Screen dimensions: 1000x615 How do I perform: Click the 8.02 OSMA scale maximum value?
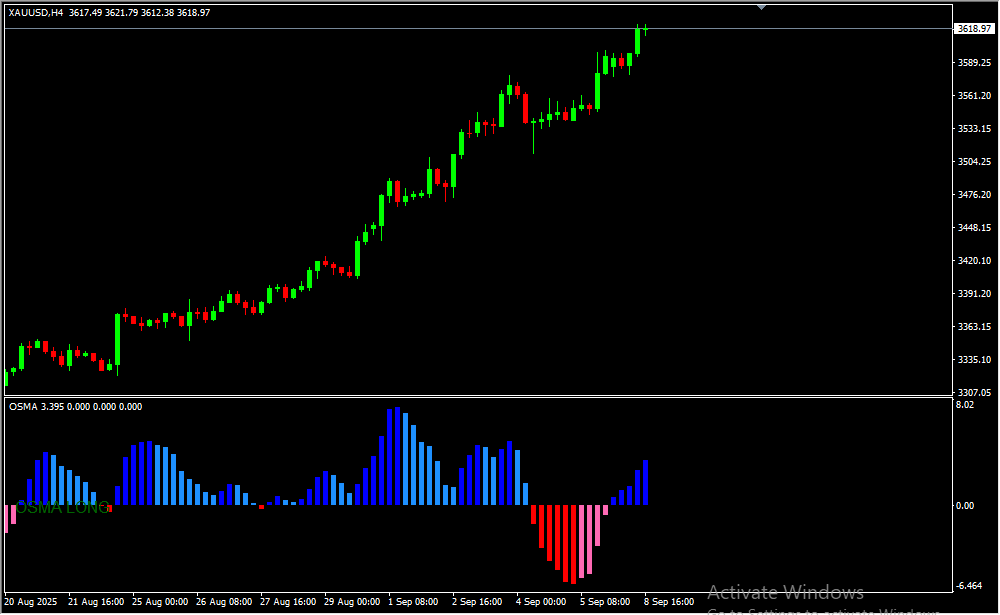965,405
